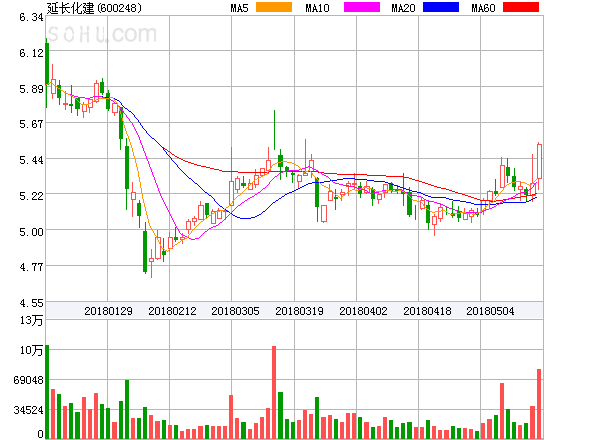Click the 20180212 date label

172,311
